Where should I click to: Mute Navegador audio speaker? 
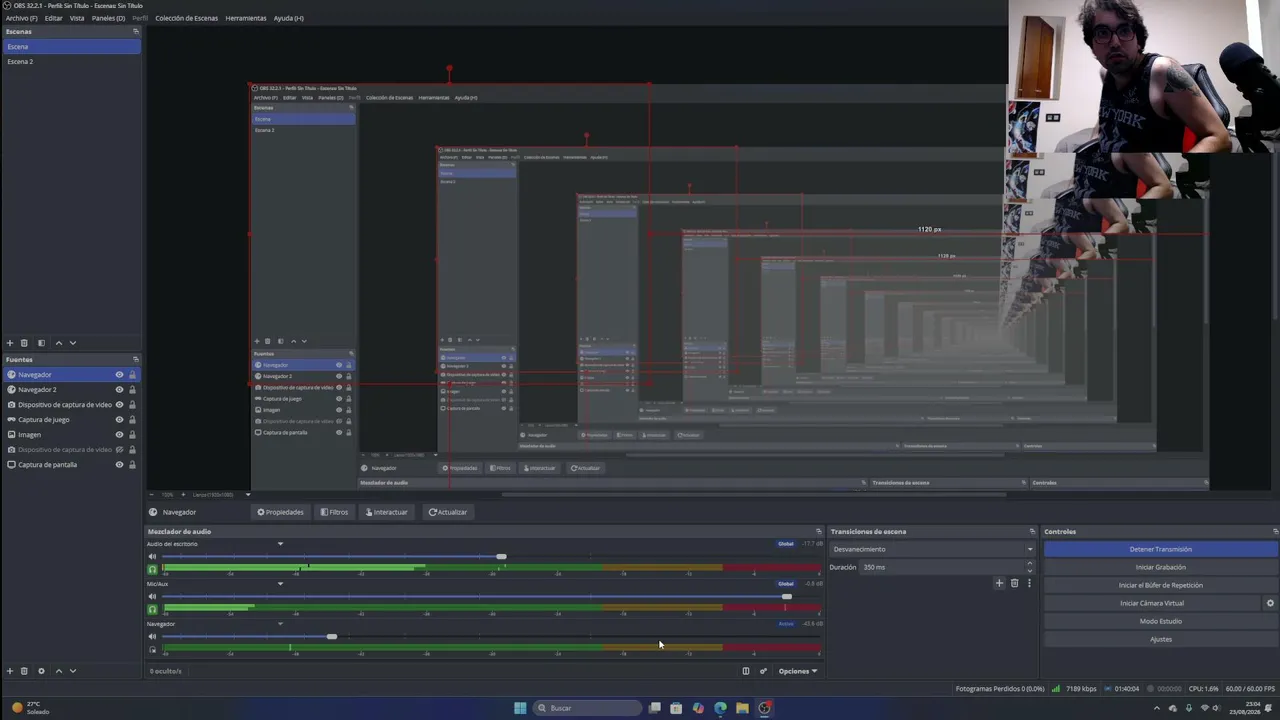(153, 636)
